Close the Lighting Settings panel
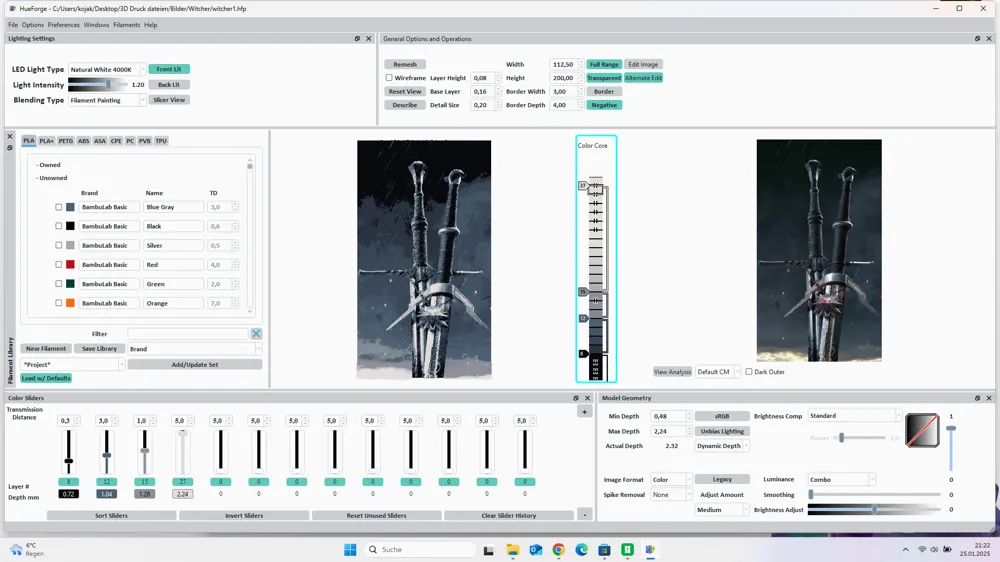This screenshot has width=1000, height=562. coord(369,39)
